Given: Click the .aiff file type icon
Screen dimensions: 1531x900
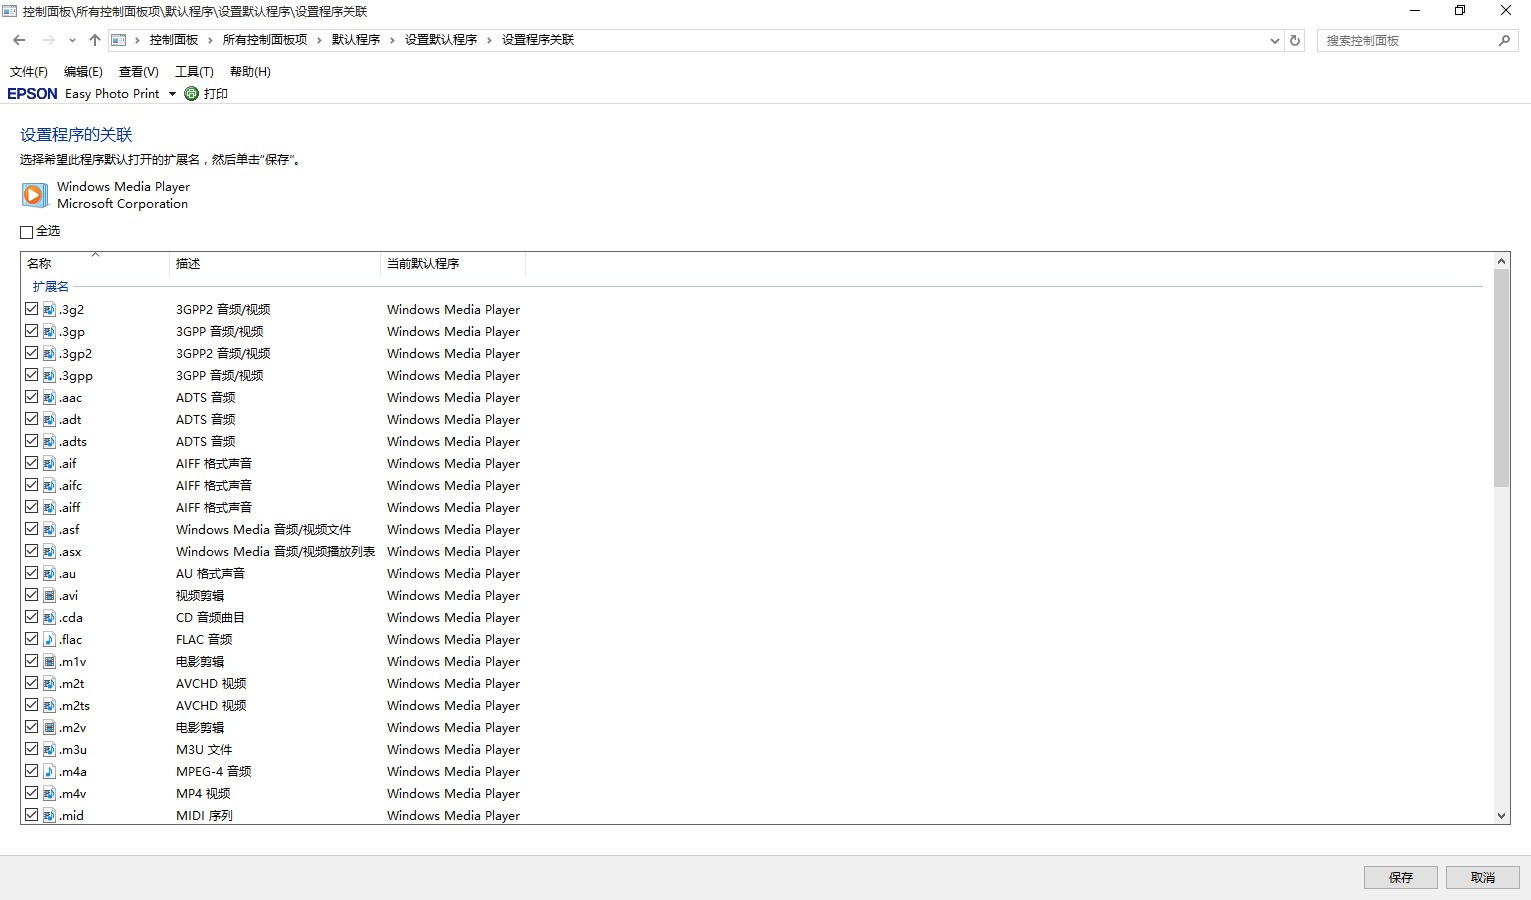Looking at the screenshot, I should [x=49, y=507].
